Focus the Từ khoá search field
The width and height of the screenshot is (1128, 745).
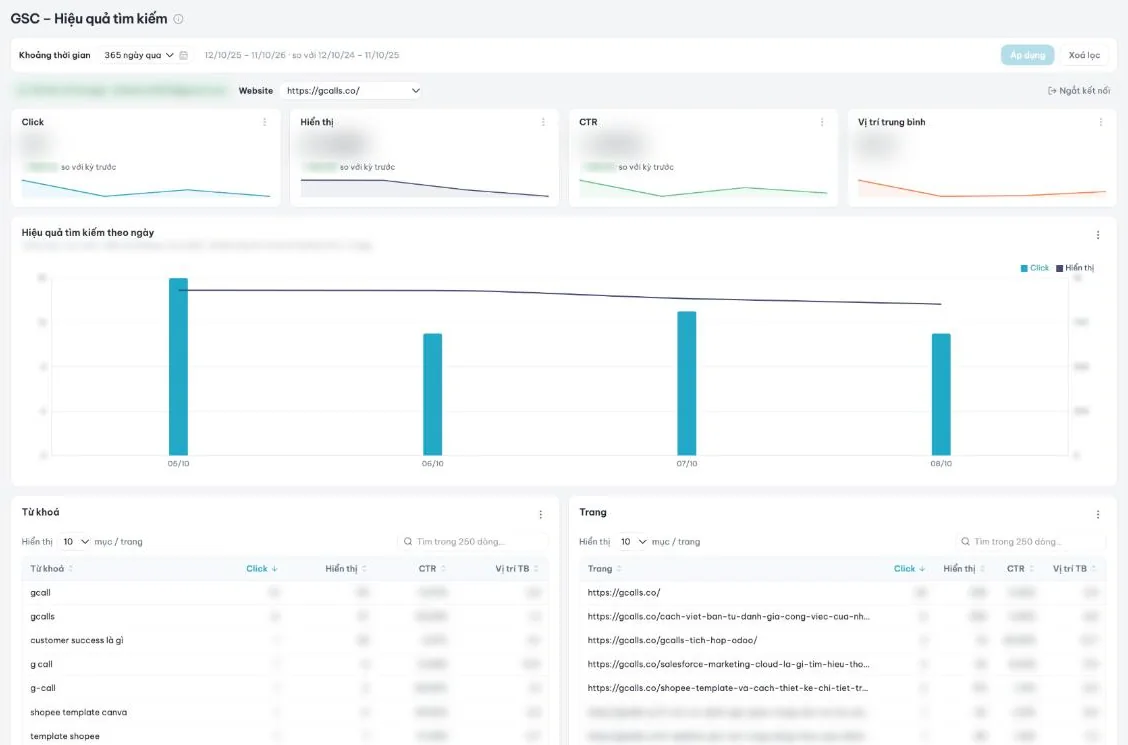pos(472,541)
